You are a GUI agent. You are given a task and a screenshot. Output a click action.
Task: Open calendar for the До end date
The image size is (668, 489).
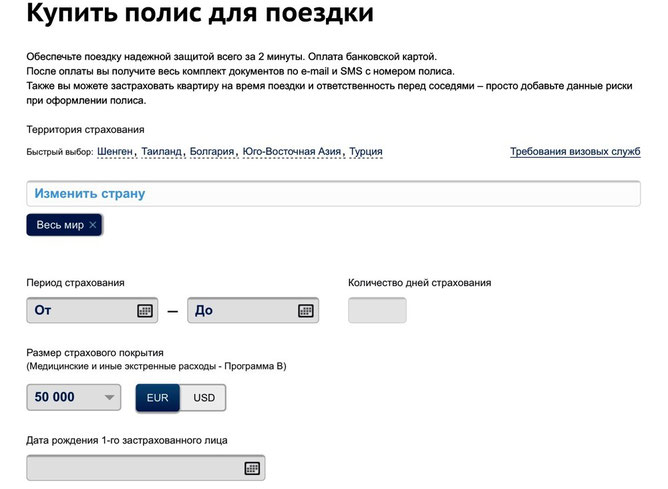(305, 311)
